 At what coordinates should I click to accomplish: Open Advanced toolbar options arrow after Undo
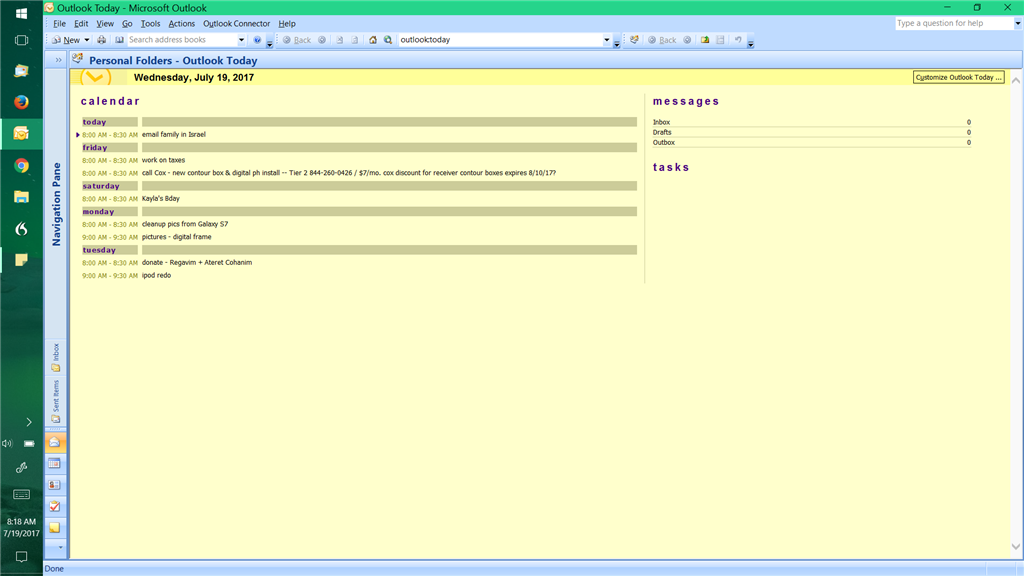750,42
